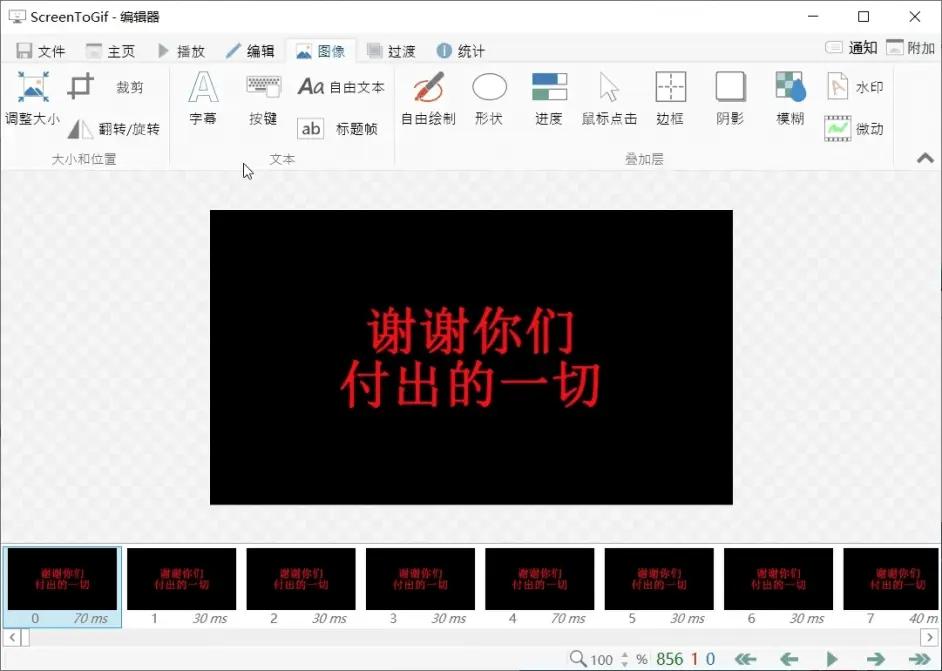This screenshot has width=942, height=671.
Task: Select frame 3 thumbnail
Action: [x=421, y=587]
